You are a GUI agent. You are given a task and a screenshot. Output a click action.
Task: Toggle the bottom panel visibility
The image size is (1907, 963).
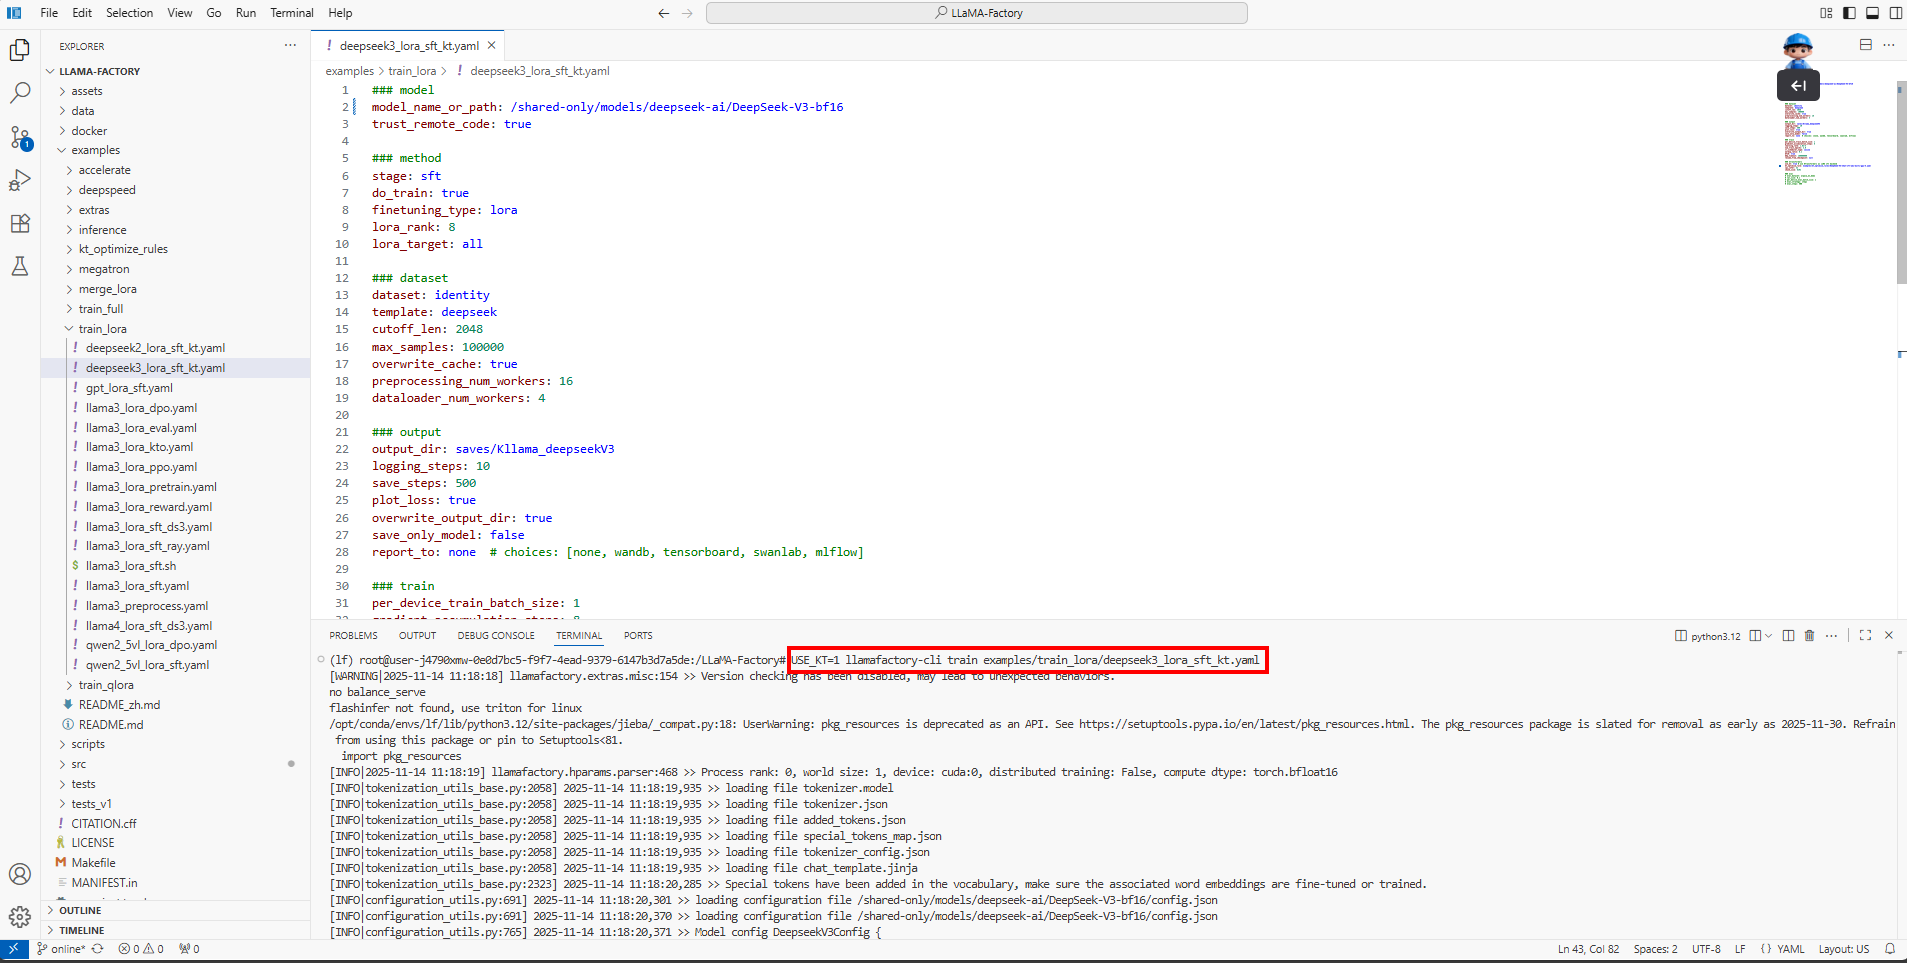click(x=1872, y=13)
